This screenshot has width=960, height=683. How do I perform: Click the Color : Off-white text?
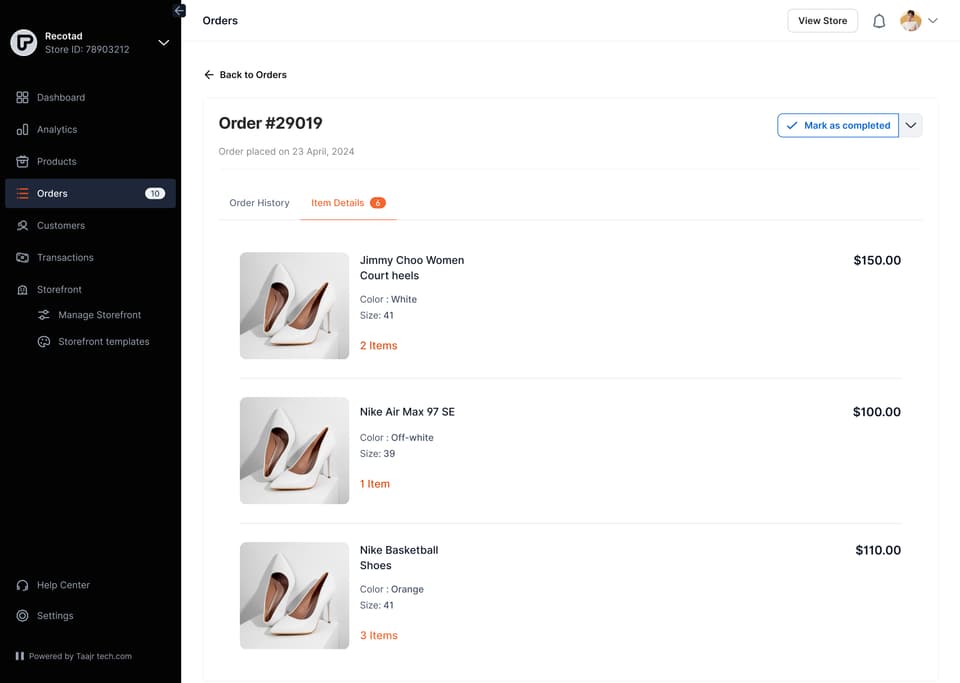pyautogui.click(x=397, y=438)
